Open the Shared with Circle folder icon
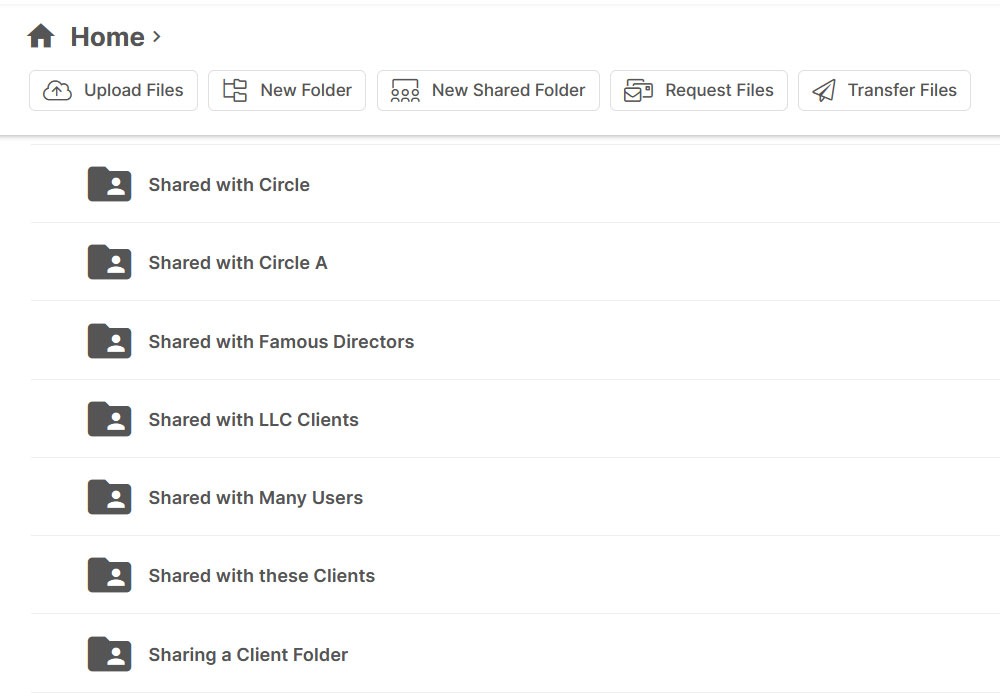Image resolution: width=1000 pixels, height=700 pixels. click(x=109, y=184)
